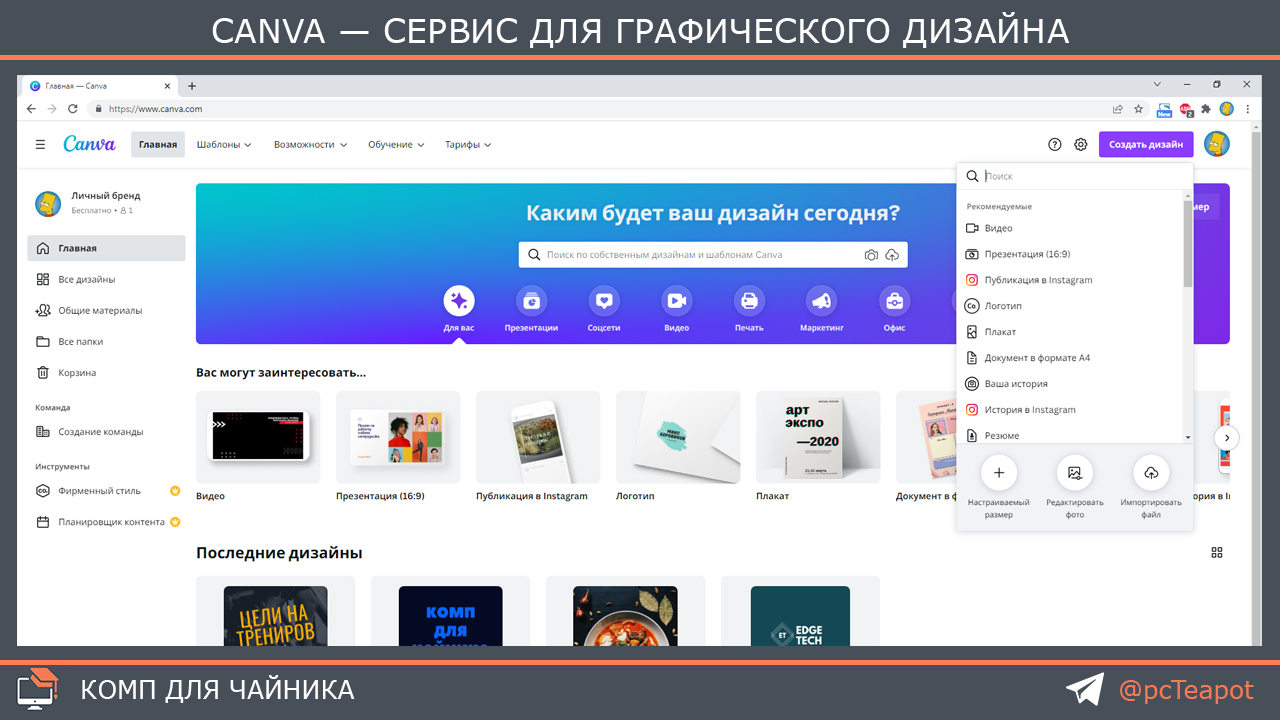Open Общие материалы in the sidebar
Viewport: 1280px width, 720px height.
tap(106, 310)
